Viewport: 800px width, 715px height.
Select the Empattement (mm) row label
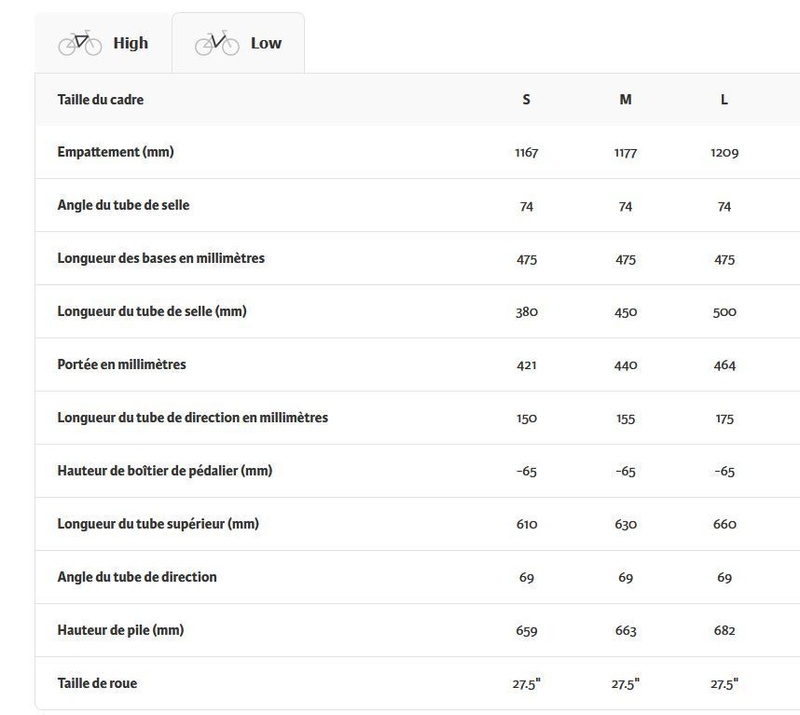coord(116,152)
